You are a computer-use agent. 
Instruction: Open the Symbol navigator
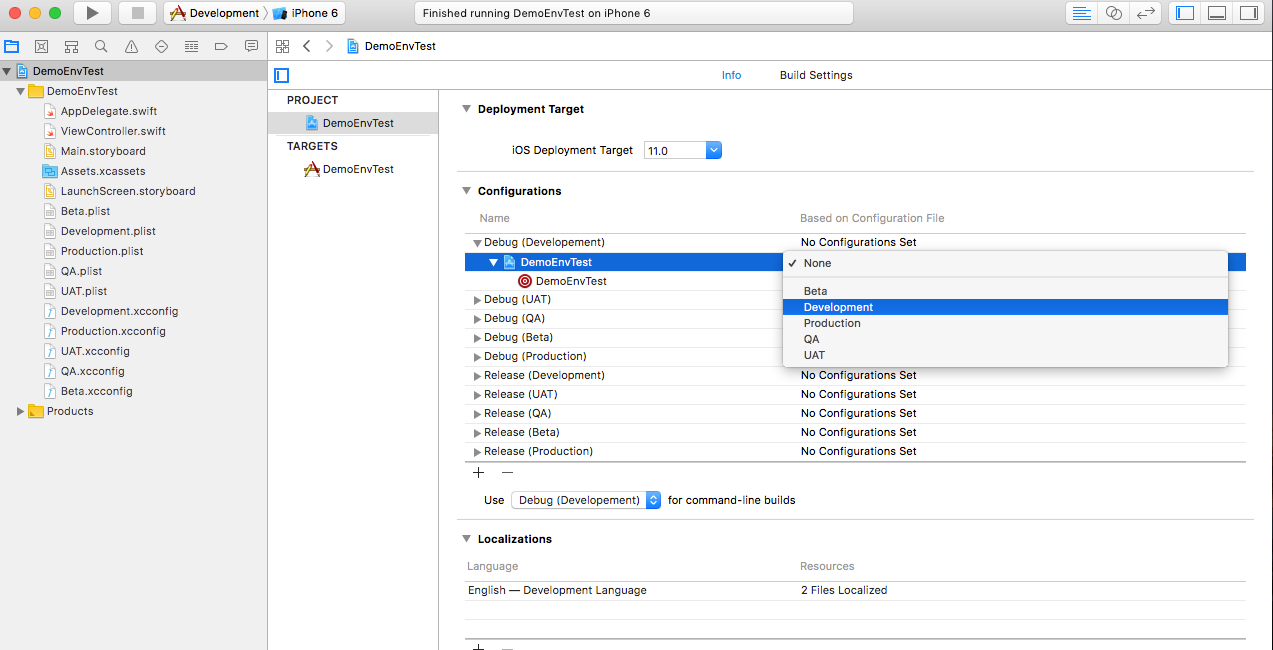tap(72, 46)
